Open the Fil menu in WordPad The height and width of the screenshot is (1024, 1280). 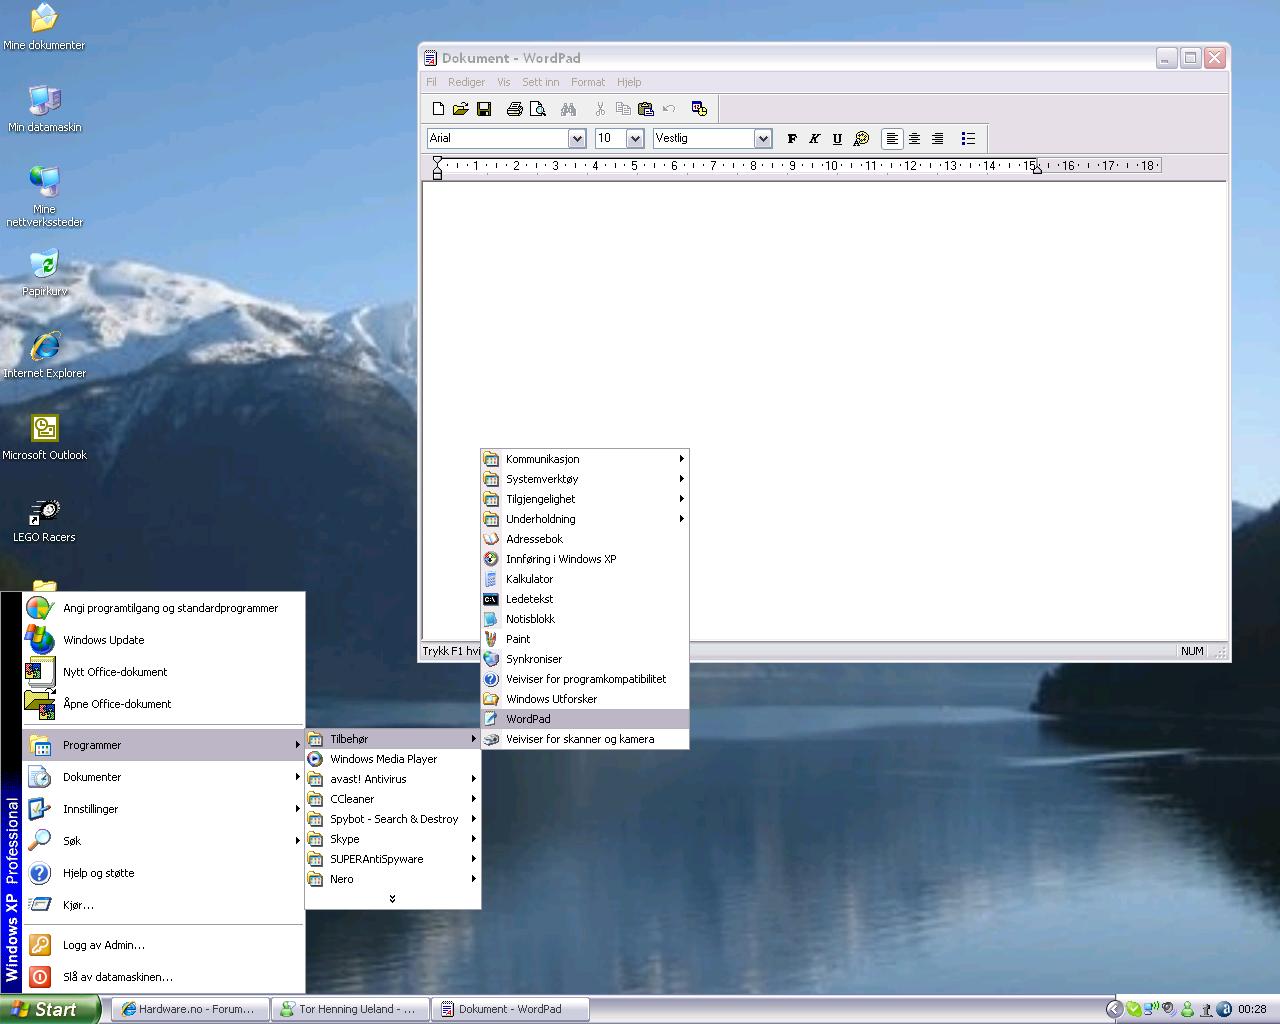tap(431, 82)
